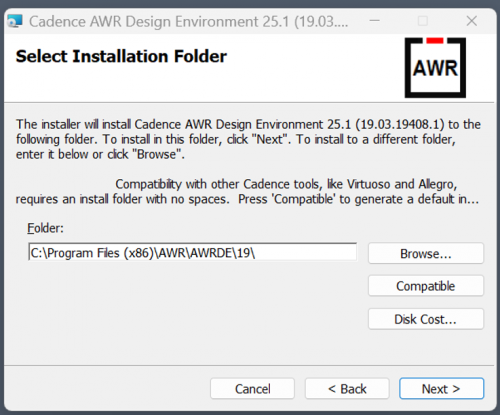
Task: Place cursor after AWRDE\19\ in the path
Action: coord(256,253)
